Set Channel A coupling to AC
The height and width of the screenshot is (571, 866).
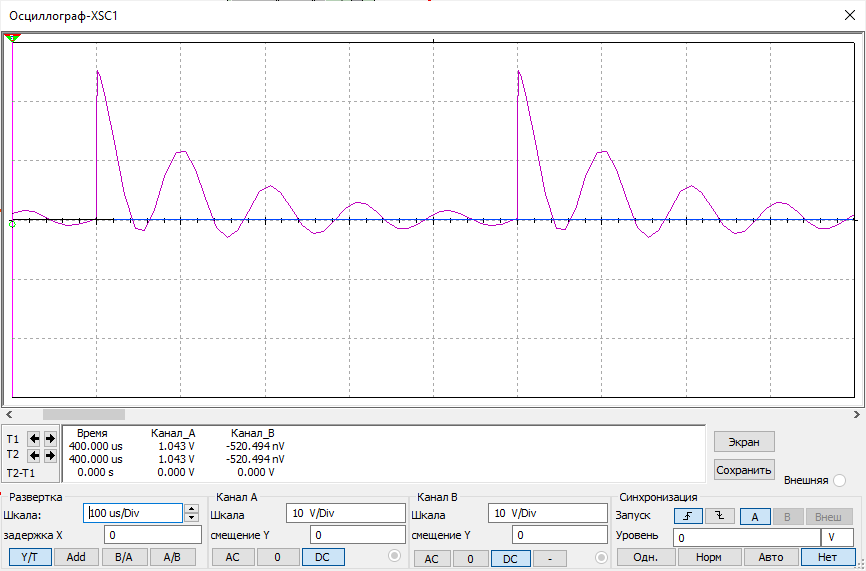coord(233,557)
